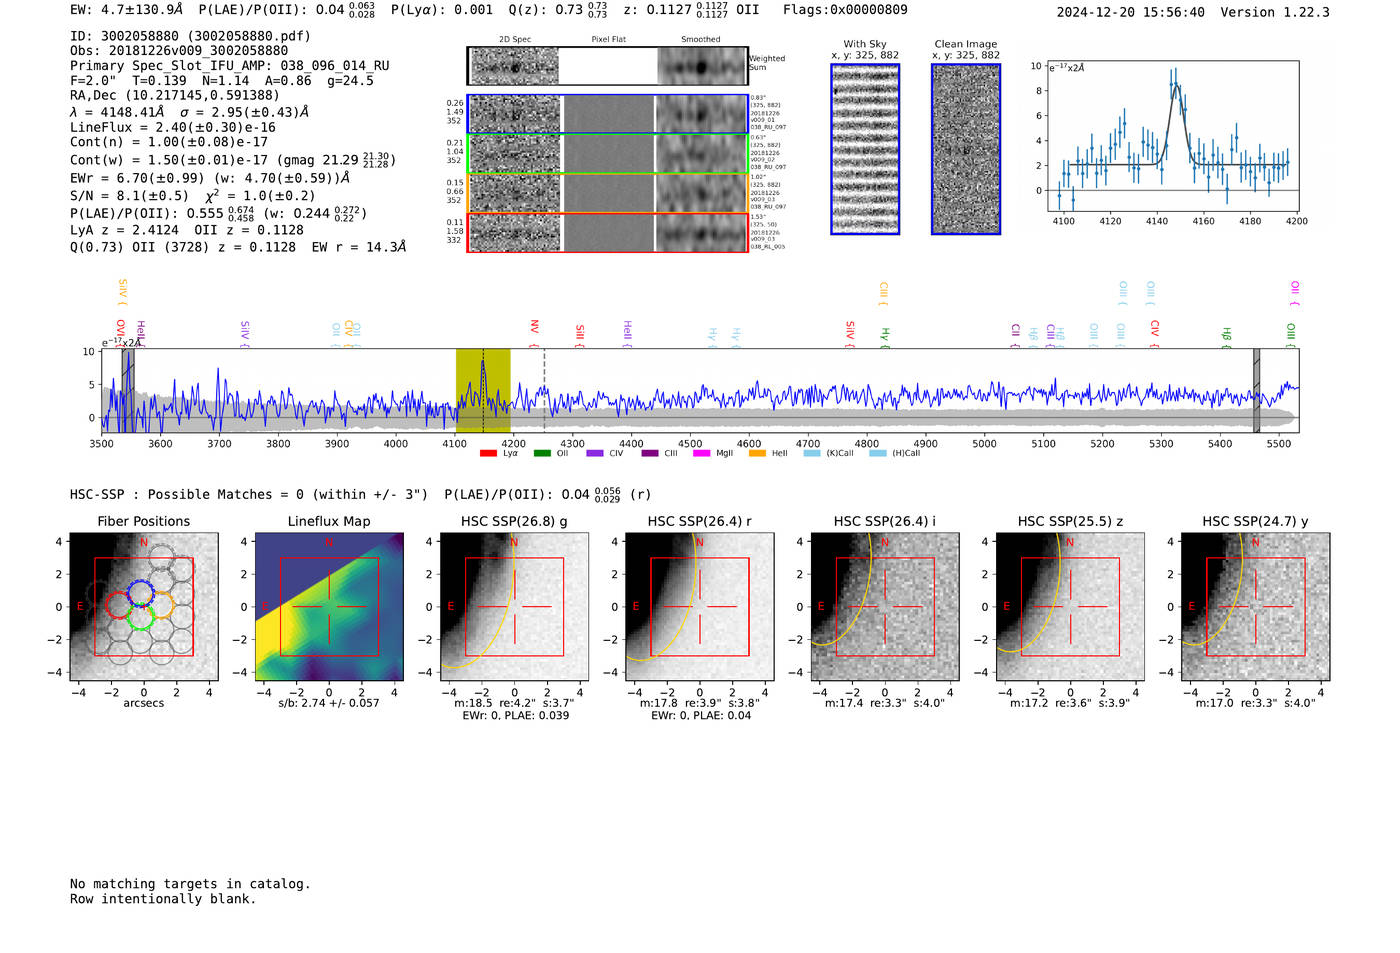The height and width of the screenshot is (953, 1400).
Task: Click the m:17.0 re:3.3" s:4.0" caption
Action: [x=1256, y=703]
